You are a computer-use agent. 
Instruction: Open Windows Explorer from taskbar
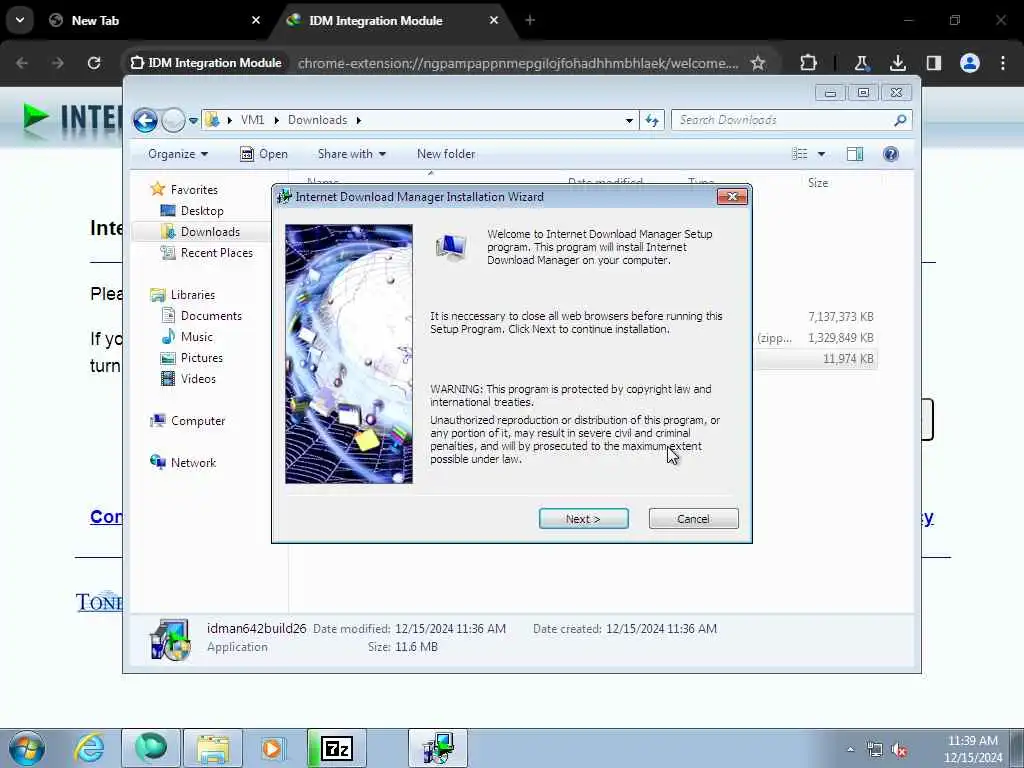213,748
